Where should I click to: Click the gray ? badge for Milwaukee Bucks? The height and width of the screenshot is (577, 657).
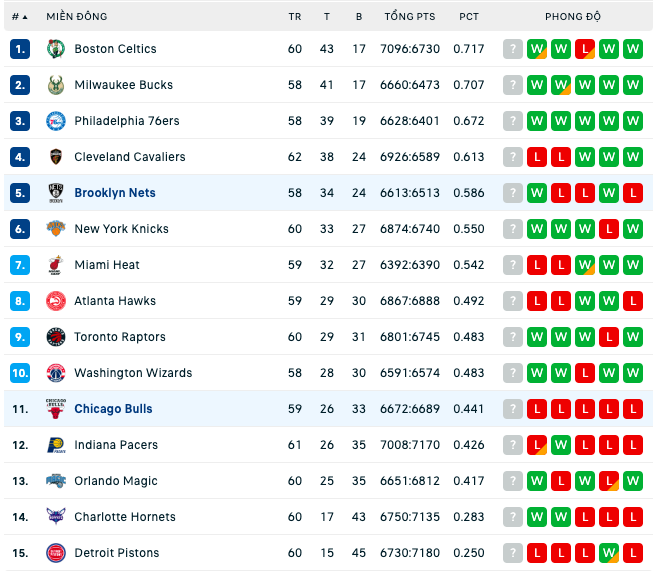[513, 85]
